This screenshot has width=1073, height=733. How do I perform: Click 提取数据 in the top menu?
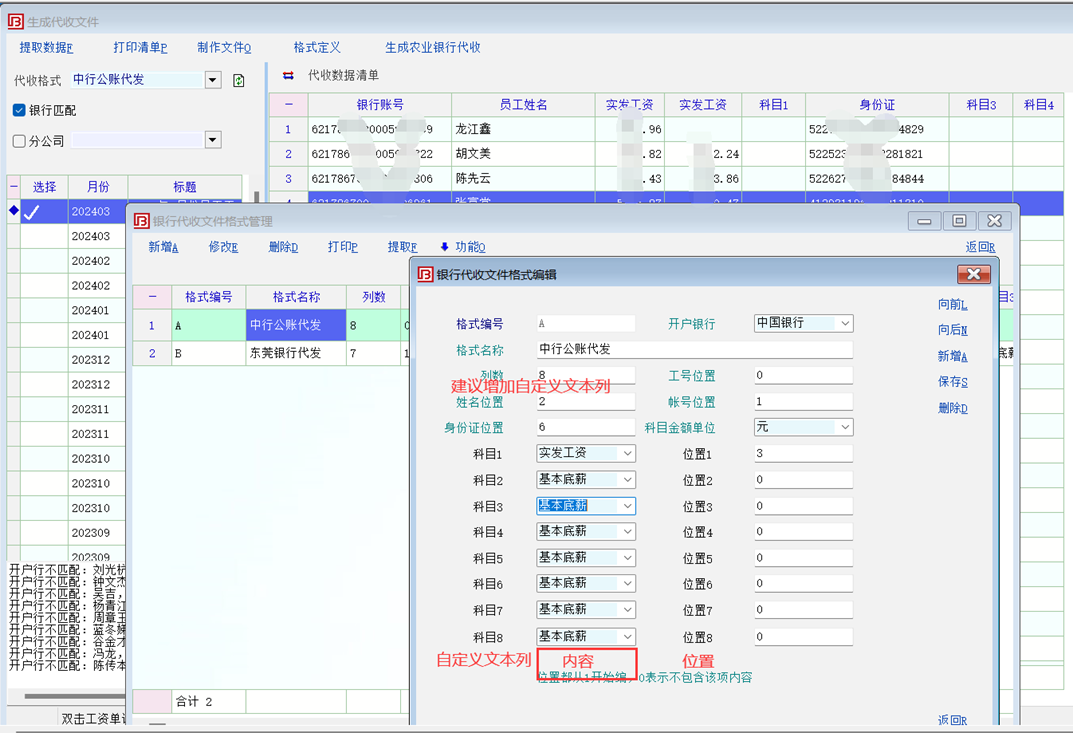[x=46, y=47]
